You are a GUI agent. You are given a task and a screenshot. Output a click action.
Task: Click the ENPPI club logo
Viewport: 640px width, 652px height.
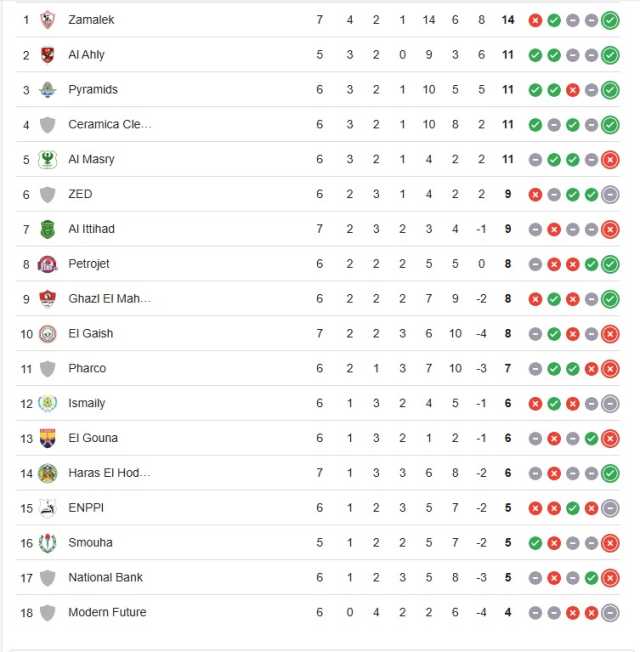(x=47, y=508)
